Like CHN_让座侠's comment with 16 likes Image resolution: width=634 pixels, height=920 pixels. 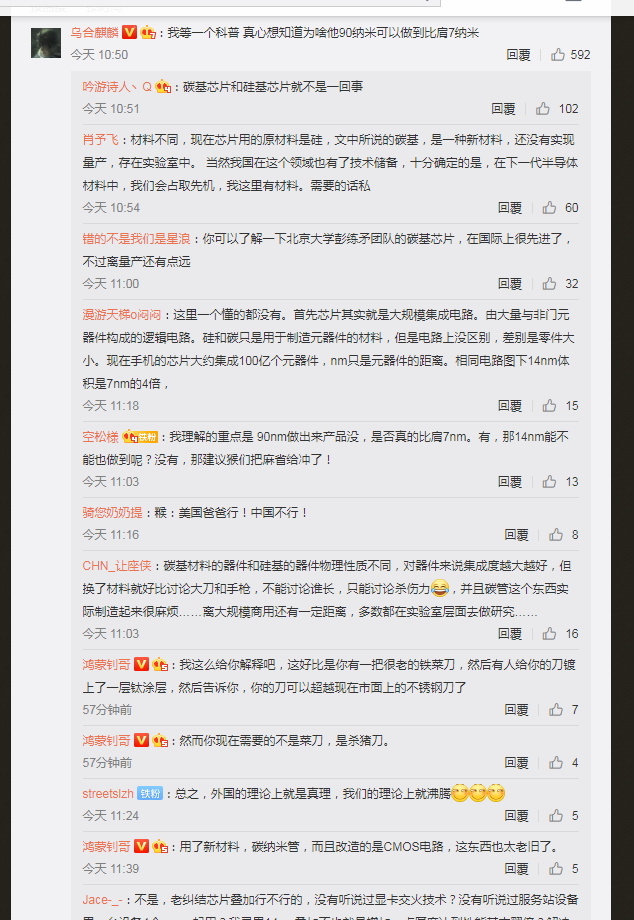(x=549, y=634)
